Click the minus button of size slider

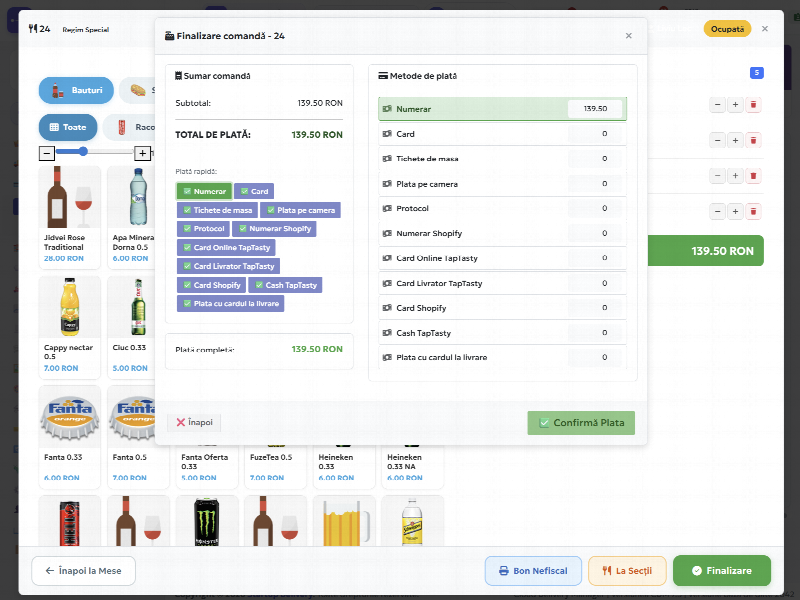pyautogui.click(x=47, y=153)
